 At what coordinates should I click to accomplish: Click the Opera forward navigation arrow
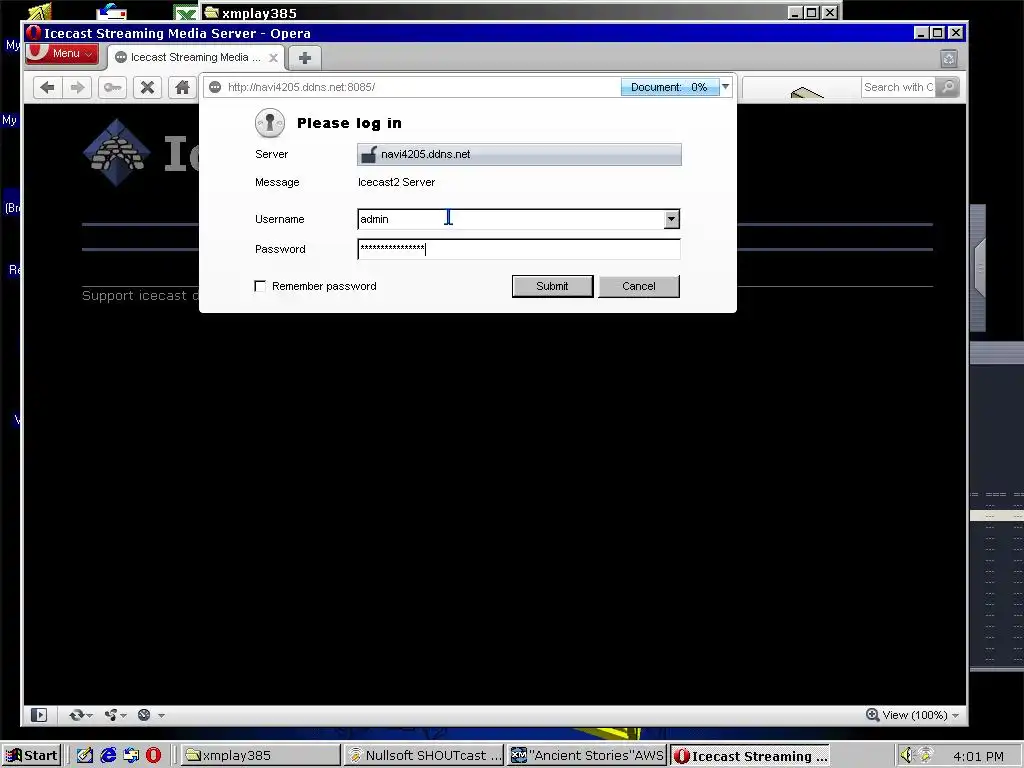click(x=78, y=87)
